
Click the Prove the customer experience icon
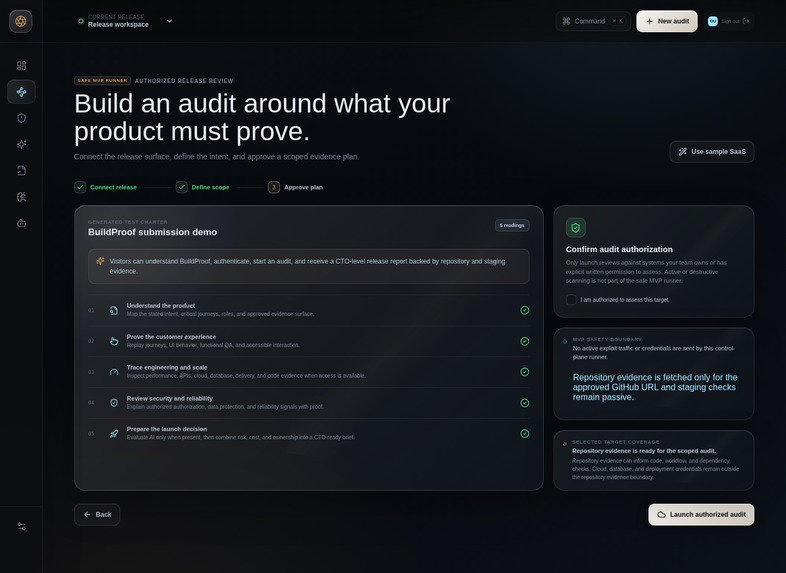coord(114,341)
